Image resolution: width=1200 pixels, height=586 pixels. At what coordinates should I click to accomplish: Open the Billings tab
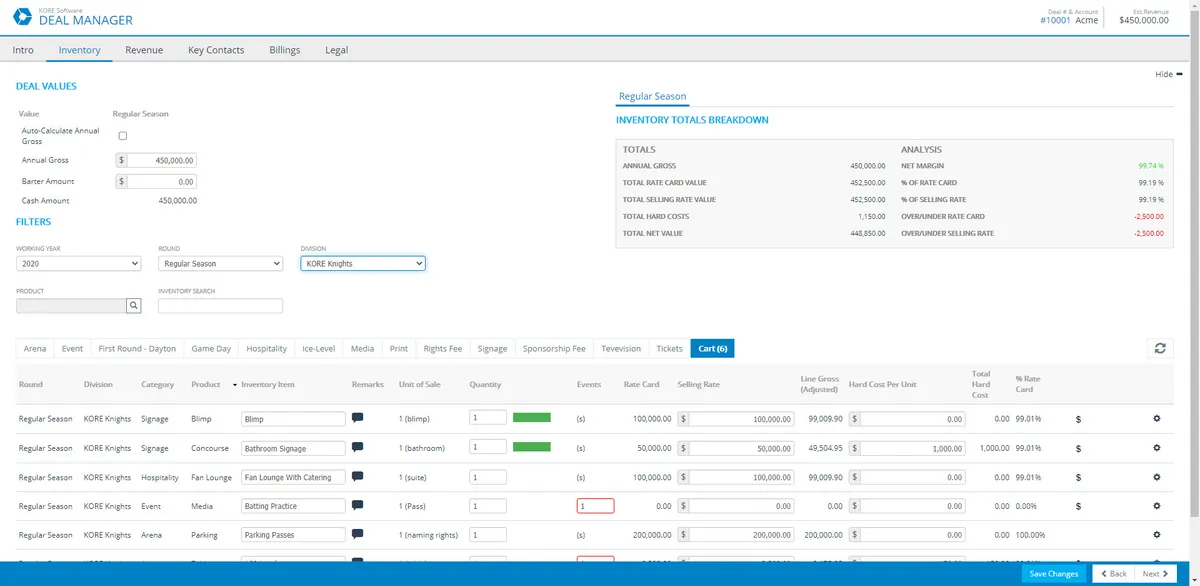(285, 50)
